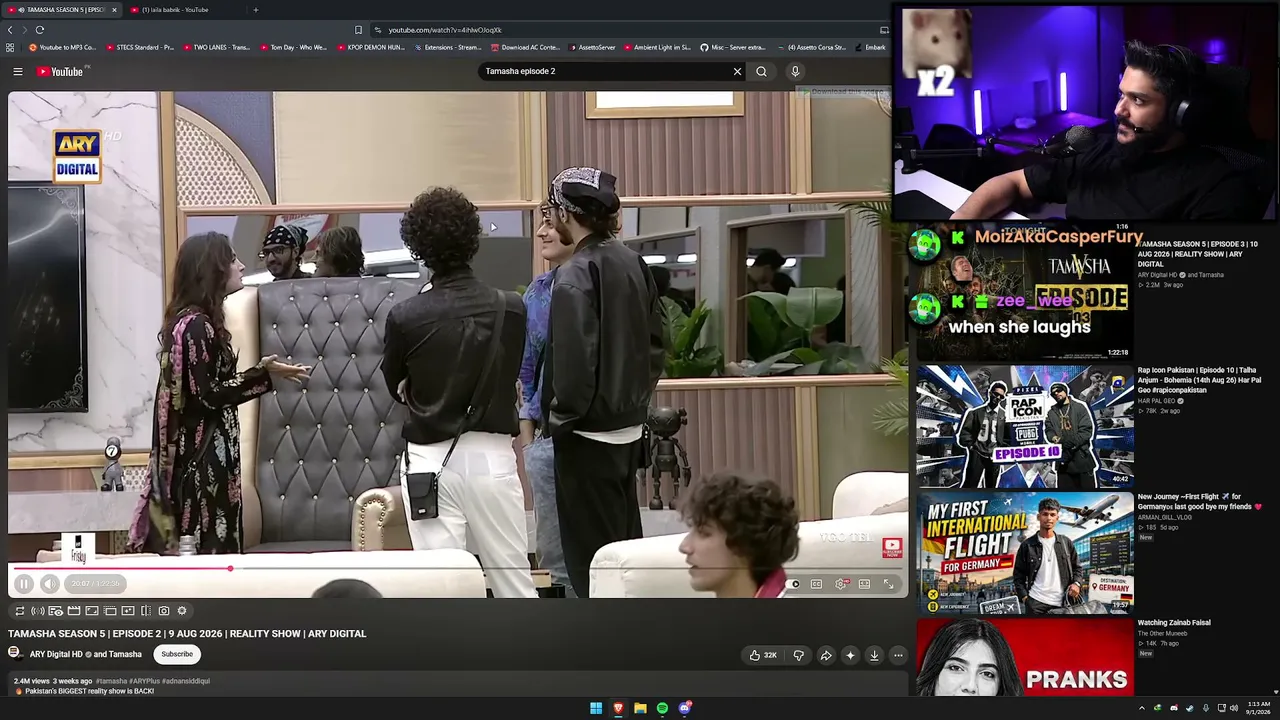Show hidden system tray icons
The height and width of the screenshot is (720, 1280).
pos(1142,708)
